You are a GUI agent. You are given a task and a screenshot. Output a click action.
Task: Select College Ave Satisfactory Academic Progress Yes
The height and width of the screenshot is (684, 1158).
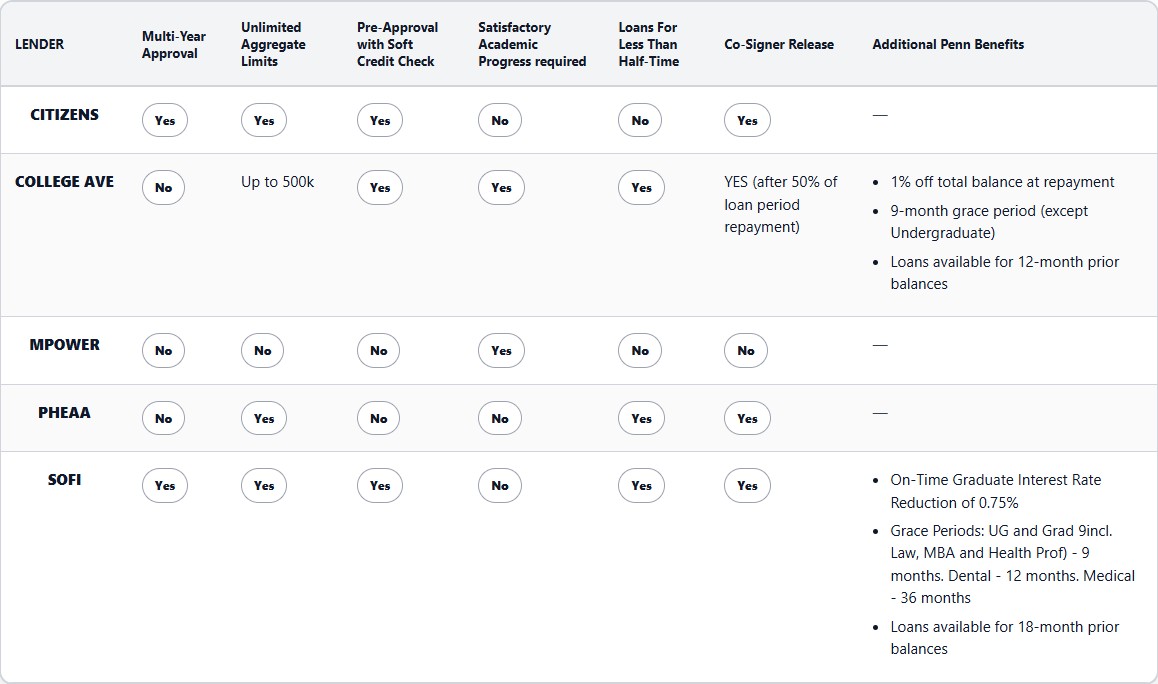(501, 188)
